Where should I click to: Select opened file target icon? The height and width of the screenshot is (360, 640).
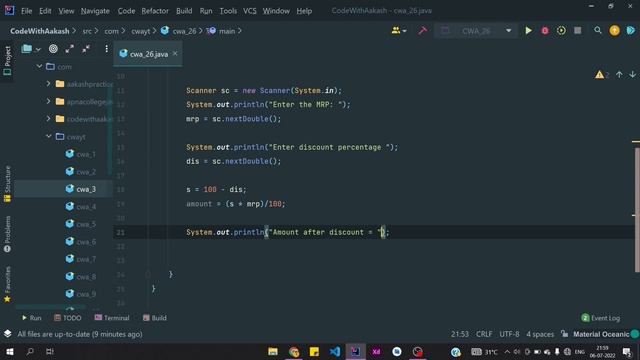(x=53, y=49)
